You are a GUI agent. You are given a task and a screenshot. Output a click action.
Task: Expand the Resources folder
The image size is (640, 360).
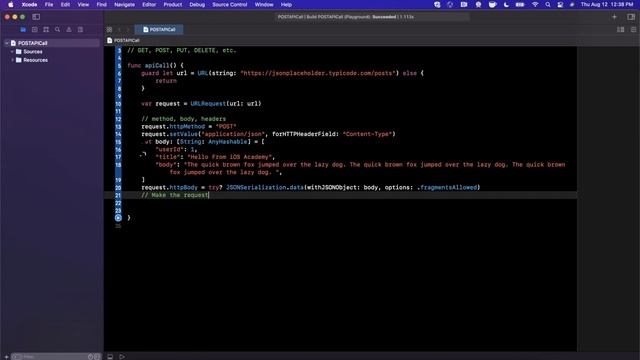tap(12, 60)
